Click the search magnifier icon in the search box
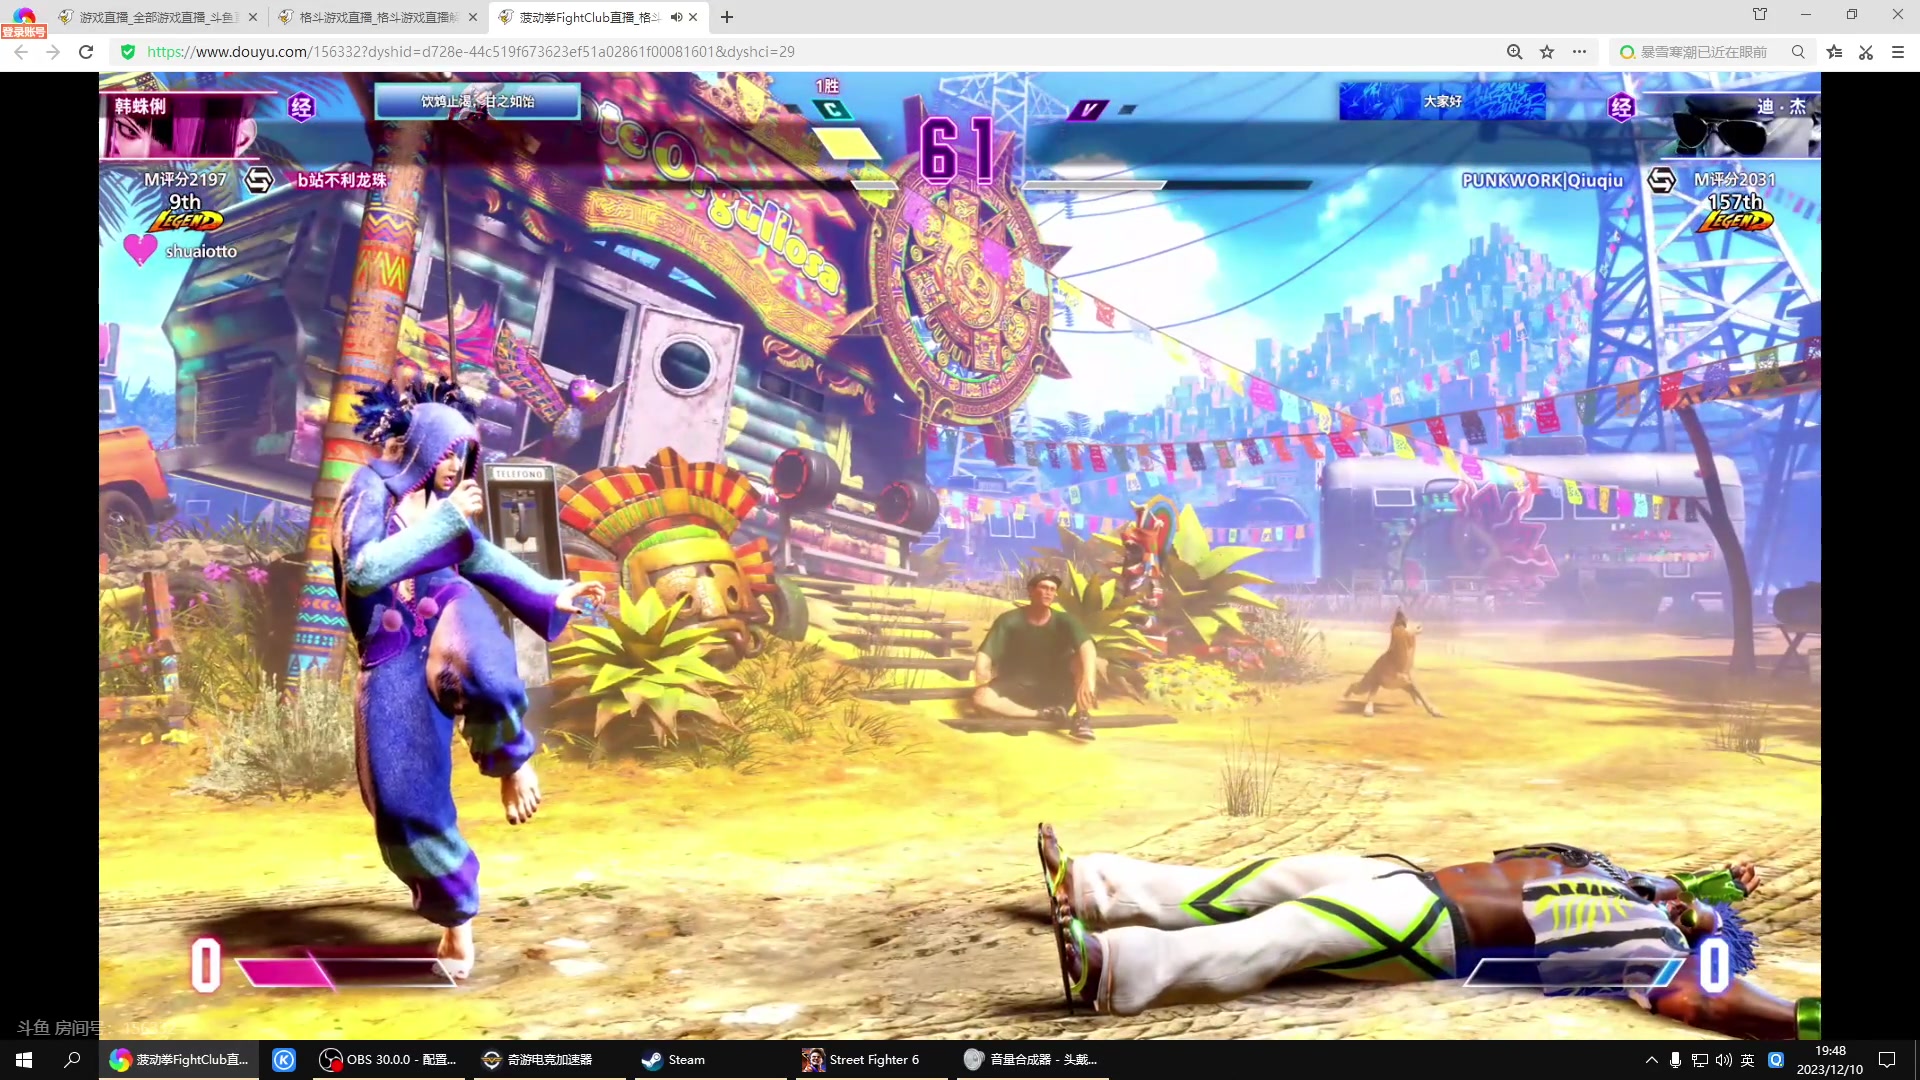This screenshot has height=1080, width=1920. point(1798,52)
